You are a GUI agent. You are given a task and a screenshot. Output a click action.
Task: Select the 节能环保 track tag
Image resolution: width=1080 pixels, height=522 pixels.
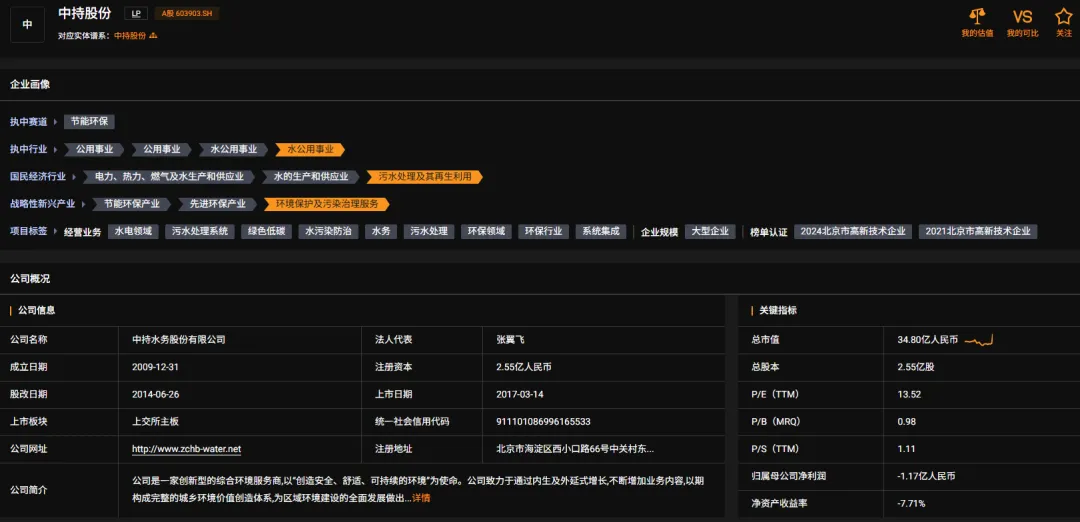pyautogui.click(x=90, y=122)
